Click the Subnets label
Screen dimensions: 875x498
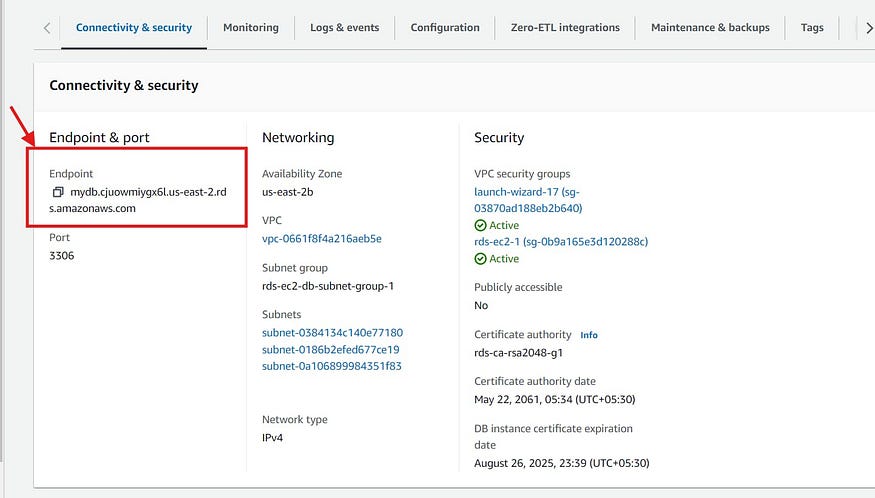[281, 314]
